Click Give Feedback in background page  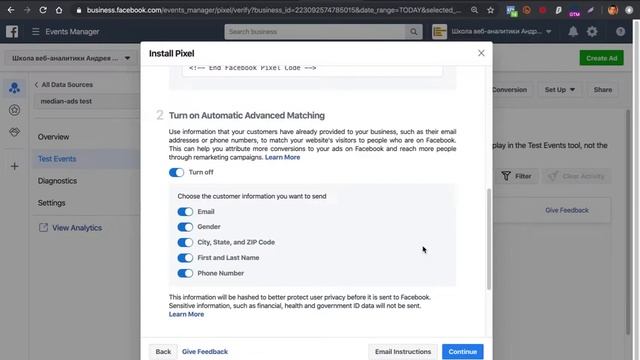[x=567, y=210]
